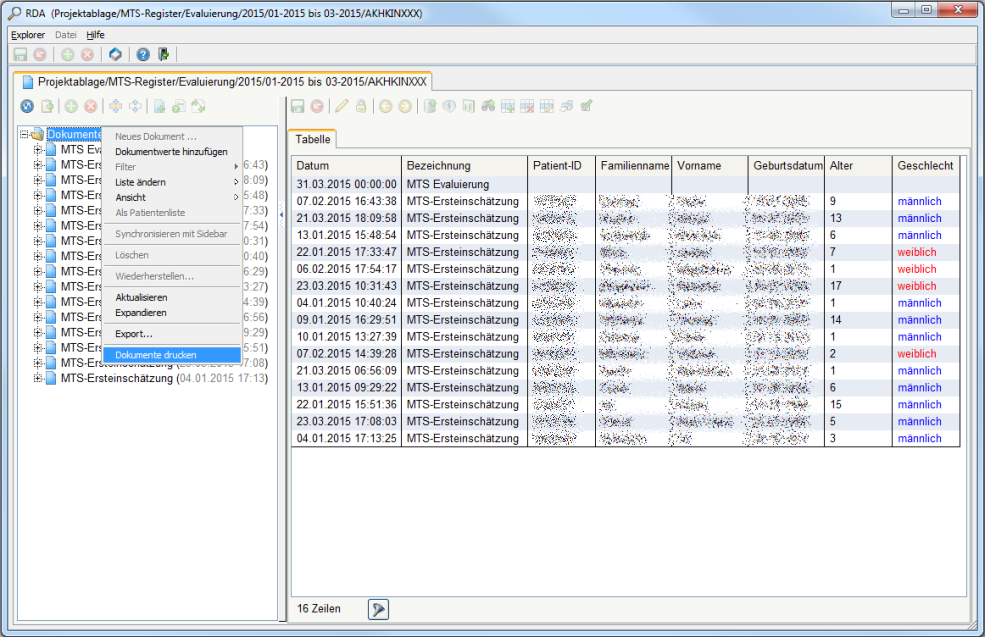The image size is (985, 637).
Task: Switch to the Tabelle tab
Action: click(313, 140)
